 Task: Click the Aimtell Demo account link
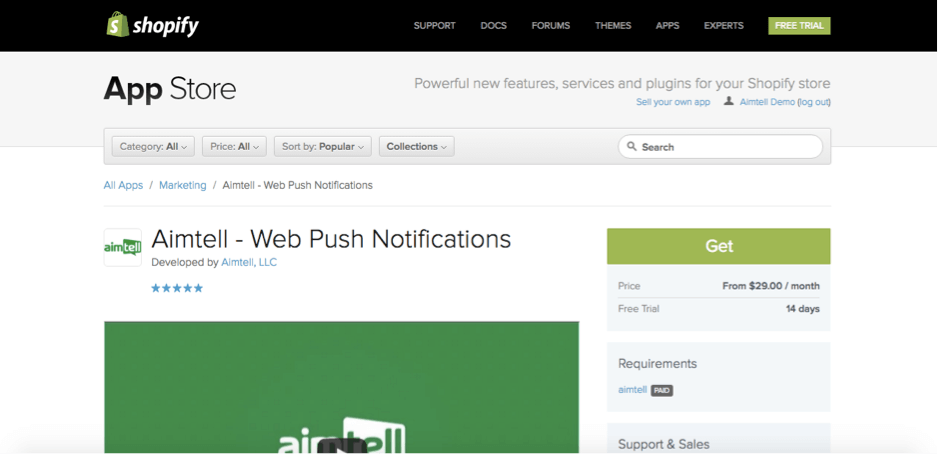coord(768,102)
